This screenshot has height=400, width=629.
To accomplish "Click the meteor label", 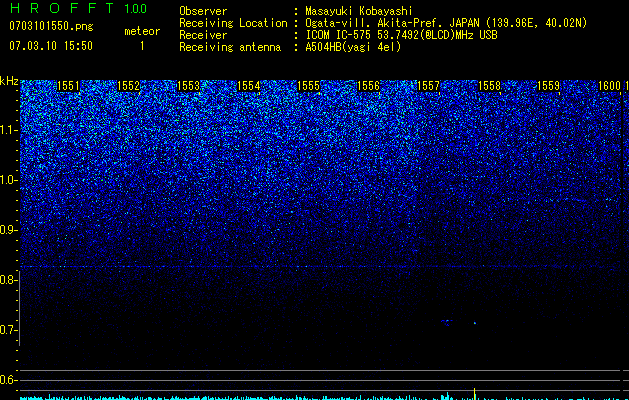I will [x=142, y=31].
